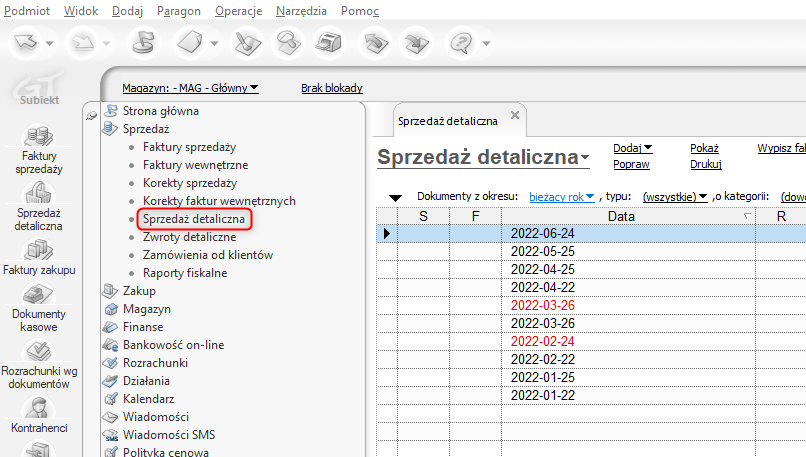Click the Zakup module tree icon
Viewport: 806px width, 457px height.
(x=111, y=291)
